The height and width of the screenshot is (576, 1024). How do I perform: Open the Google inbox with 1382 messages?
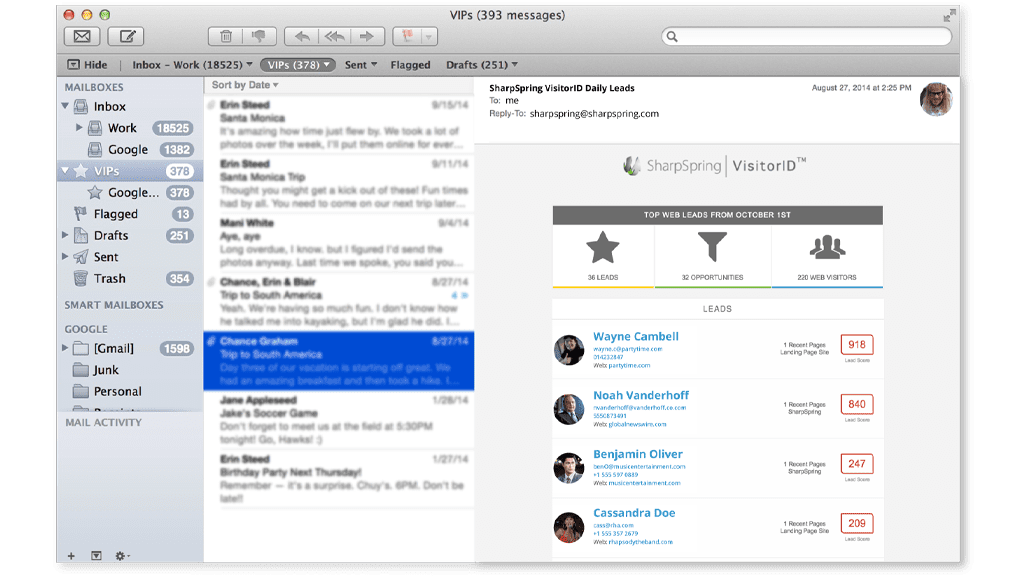click(128, 150)
